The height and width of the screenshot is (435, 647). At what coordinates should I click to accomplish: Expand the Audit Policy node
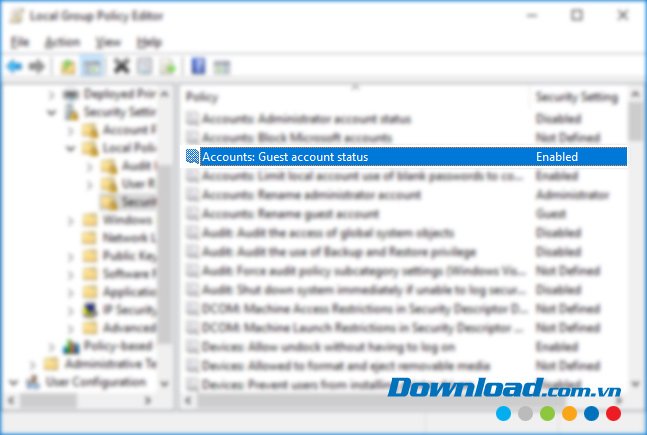click(90, 166)
